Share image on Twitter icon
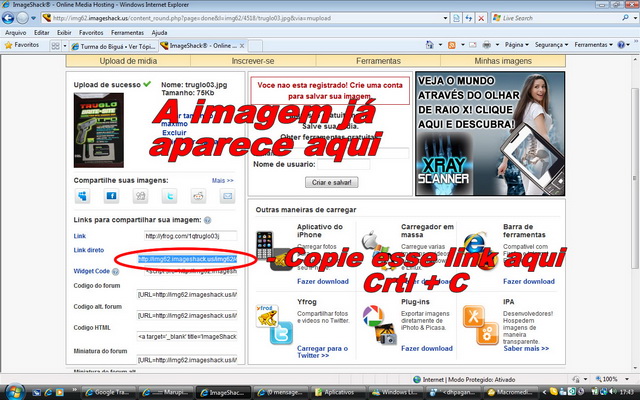Image resolution: width=640 pixels, height=400 pixels. point(169,196)
